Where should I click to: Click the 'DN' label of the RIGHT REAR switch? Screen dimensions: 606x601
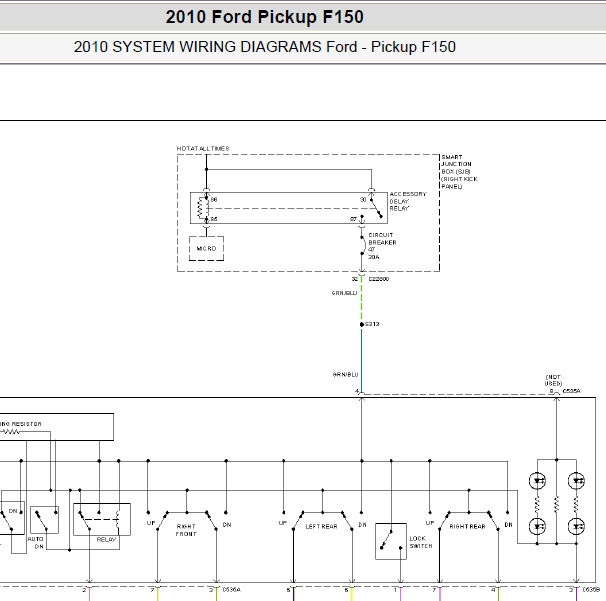[x=509, y=524]
